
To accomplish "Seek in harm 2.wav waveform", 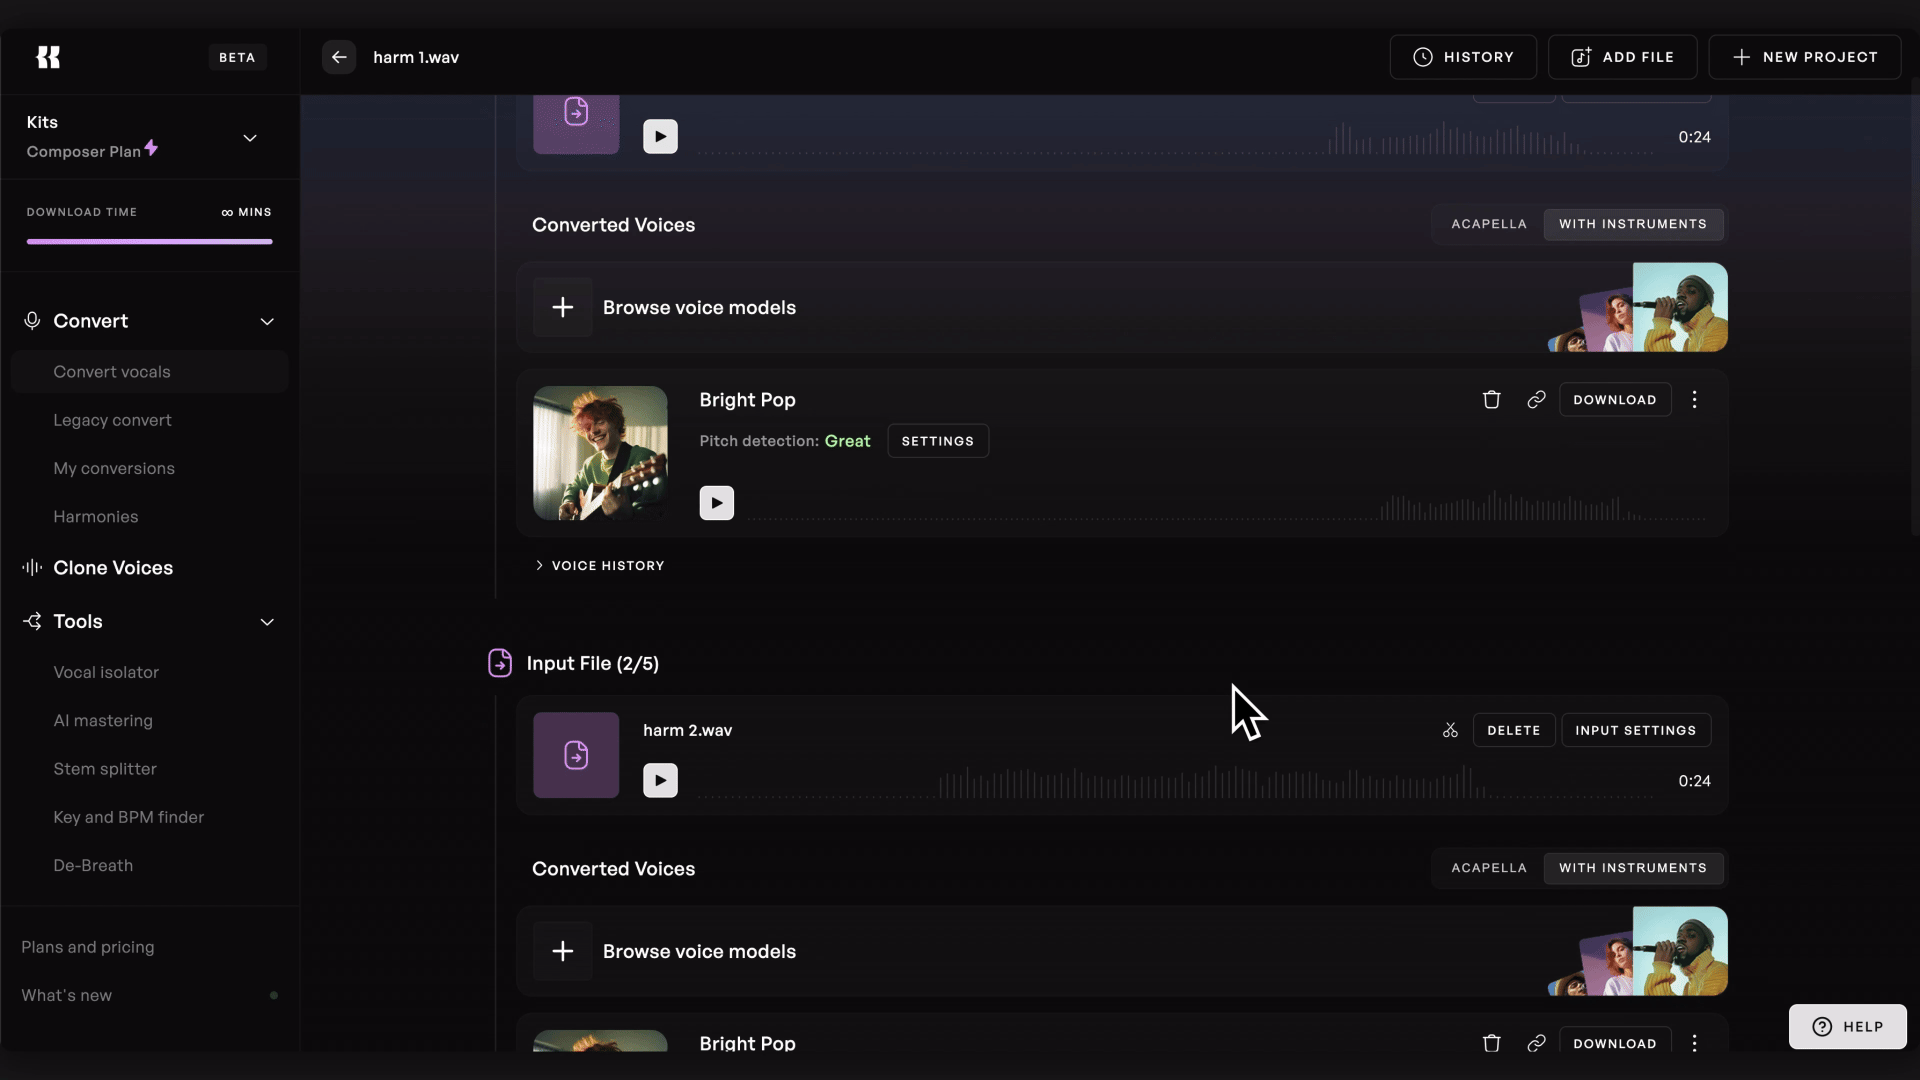I will [x=1175, y=782].
